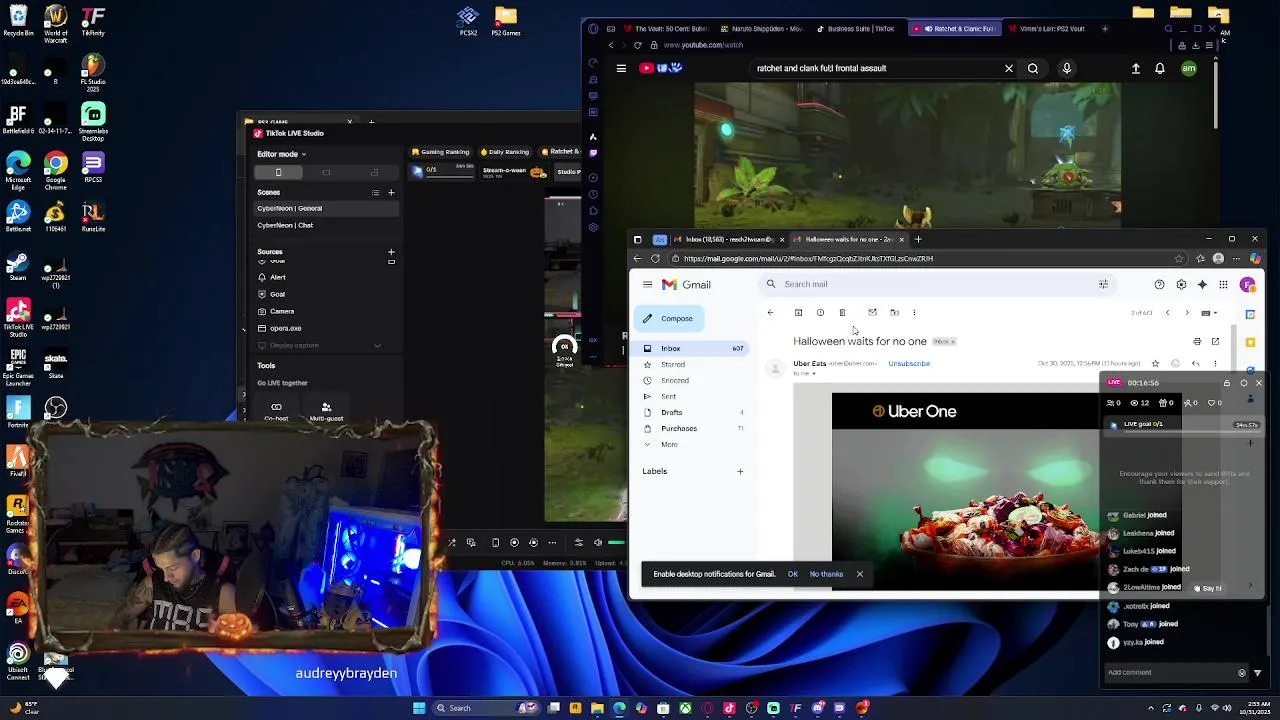Viewport: 1280px width, 720px height.
Task: Open Google Chrome desktop shortcut
Action: tap(56, 170)
